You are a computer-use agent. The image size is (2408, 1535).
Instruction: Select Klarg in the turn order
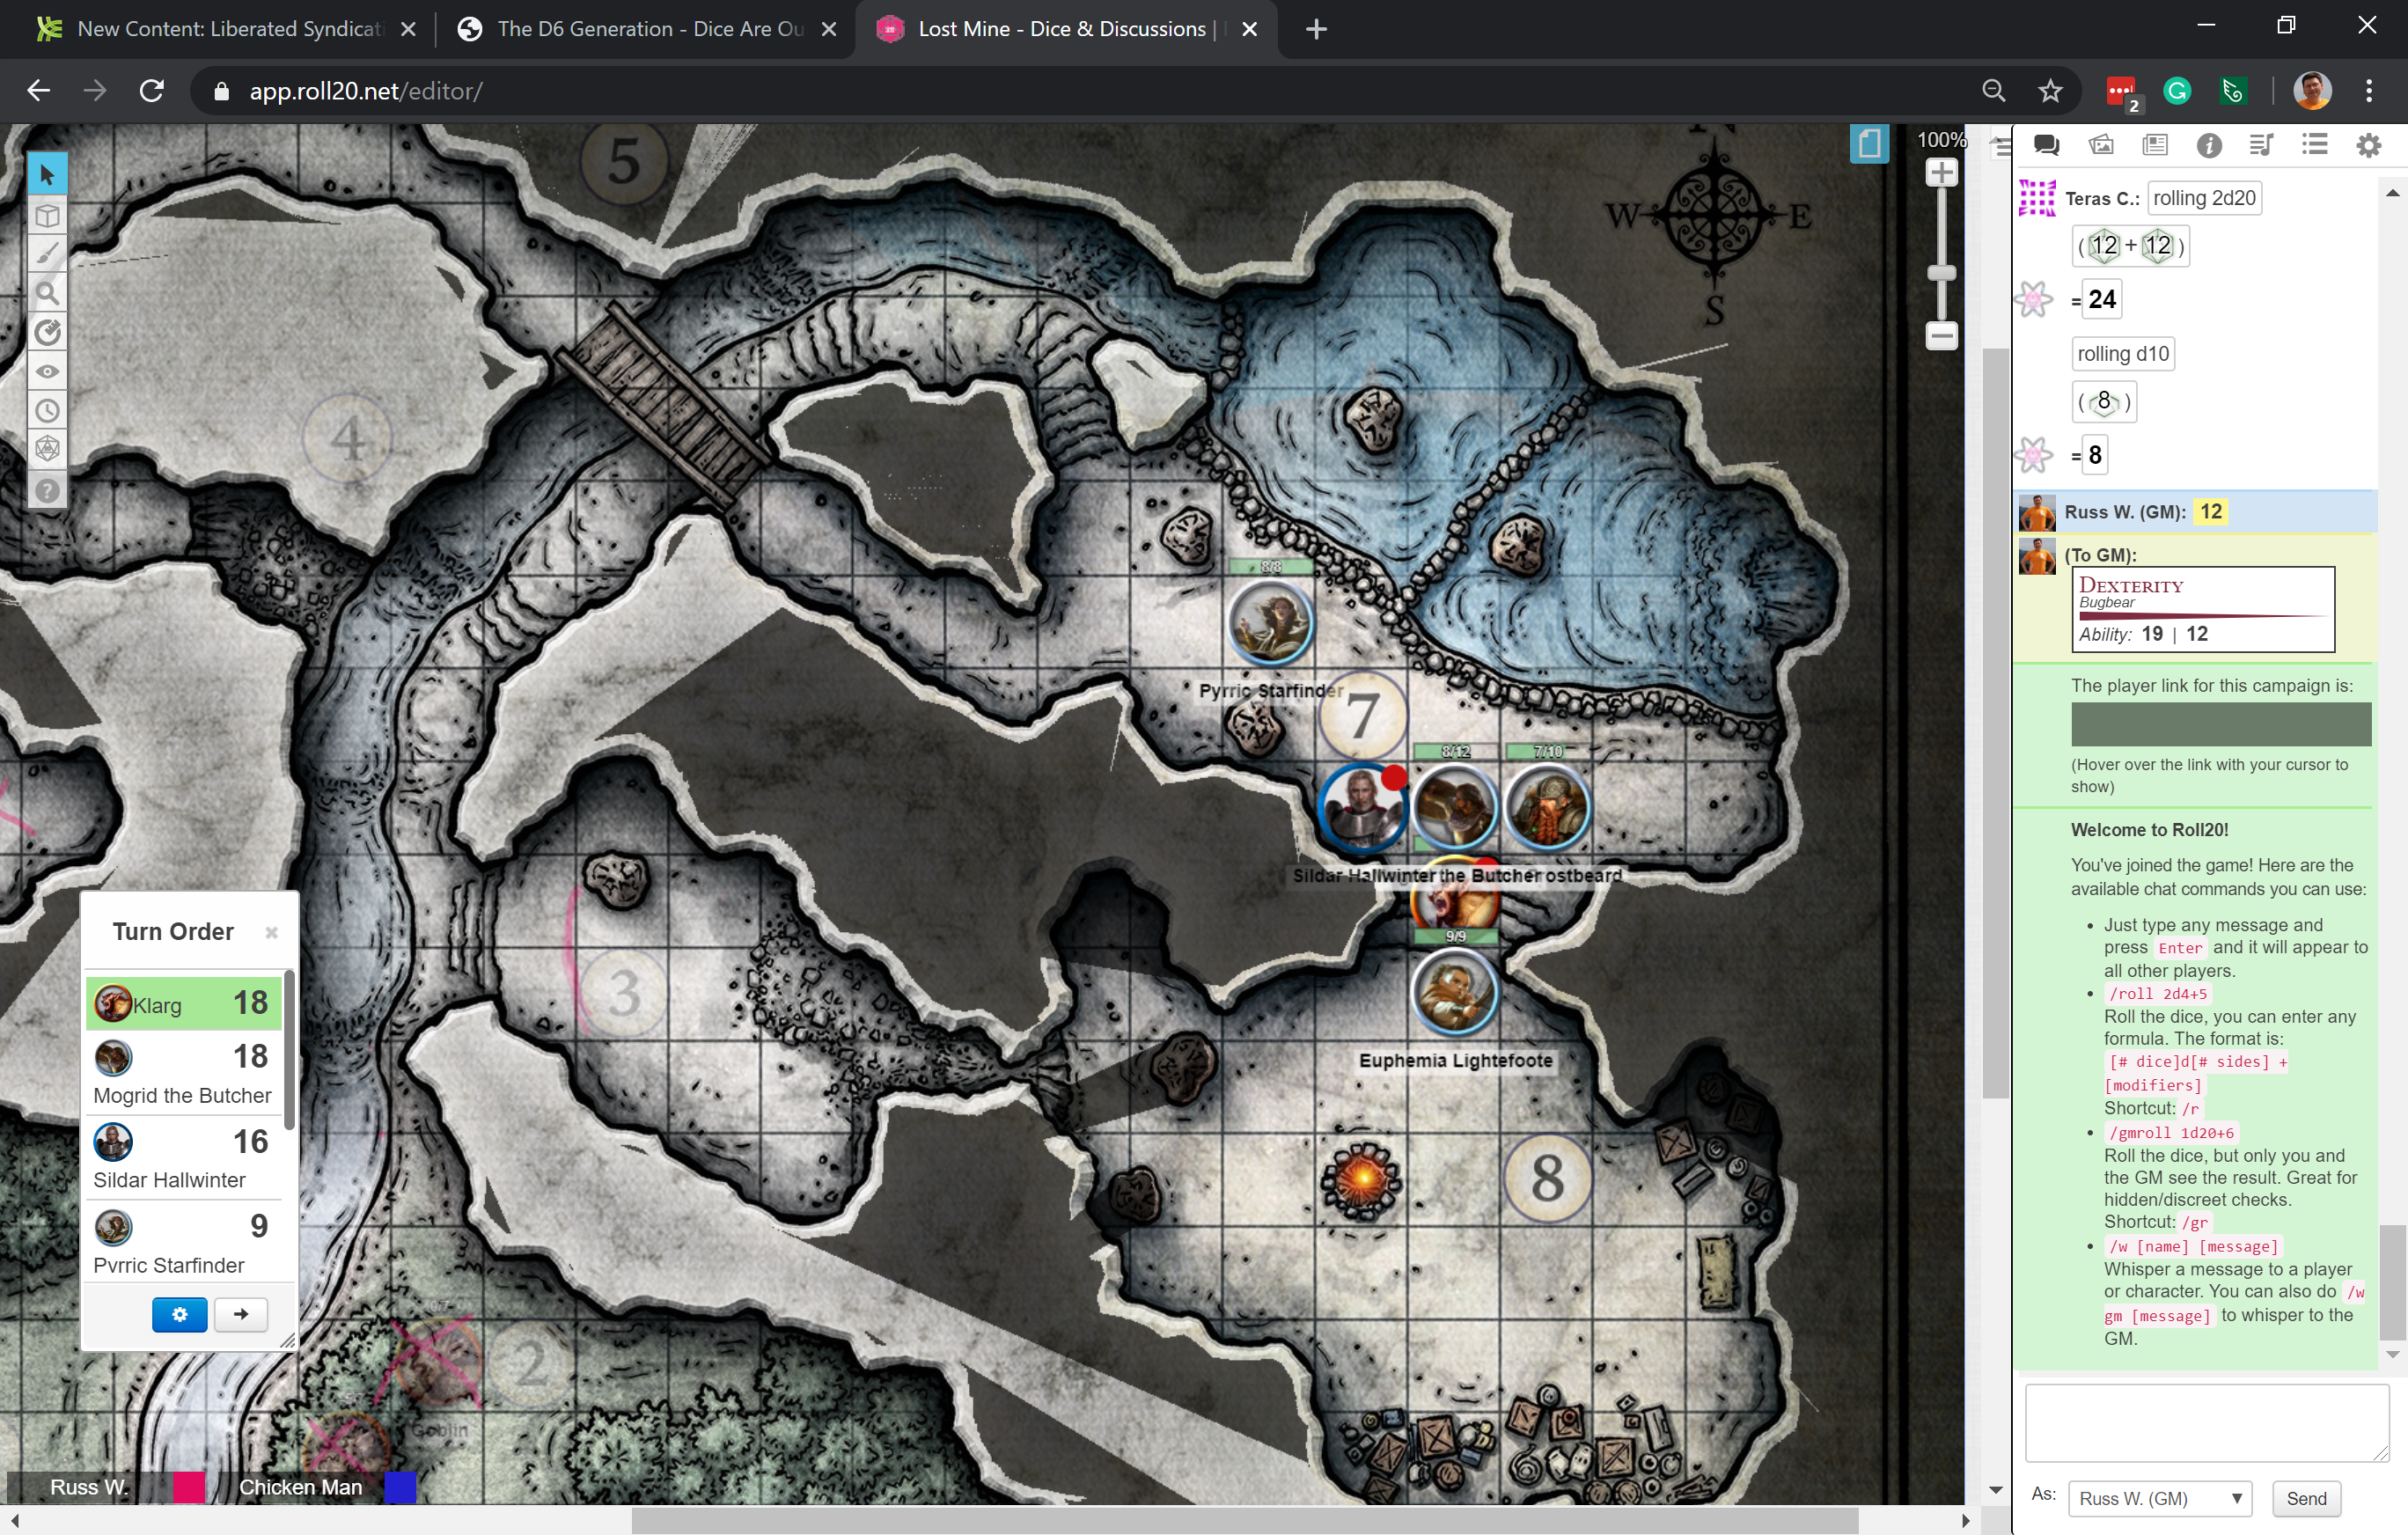pyautogui.click(x=184, y=1003)
